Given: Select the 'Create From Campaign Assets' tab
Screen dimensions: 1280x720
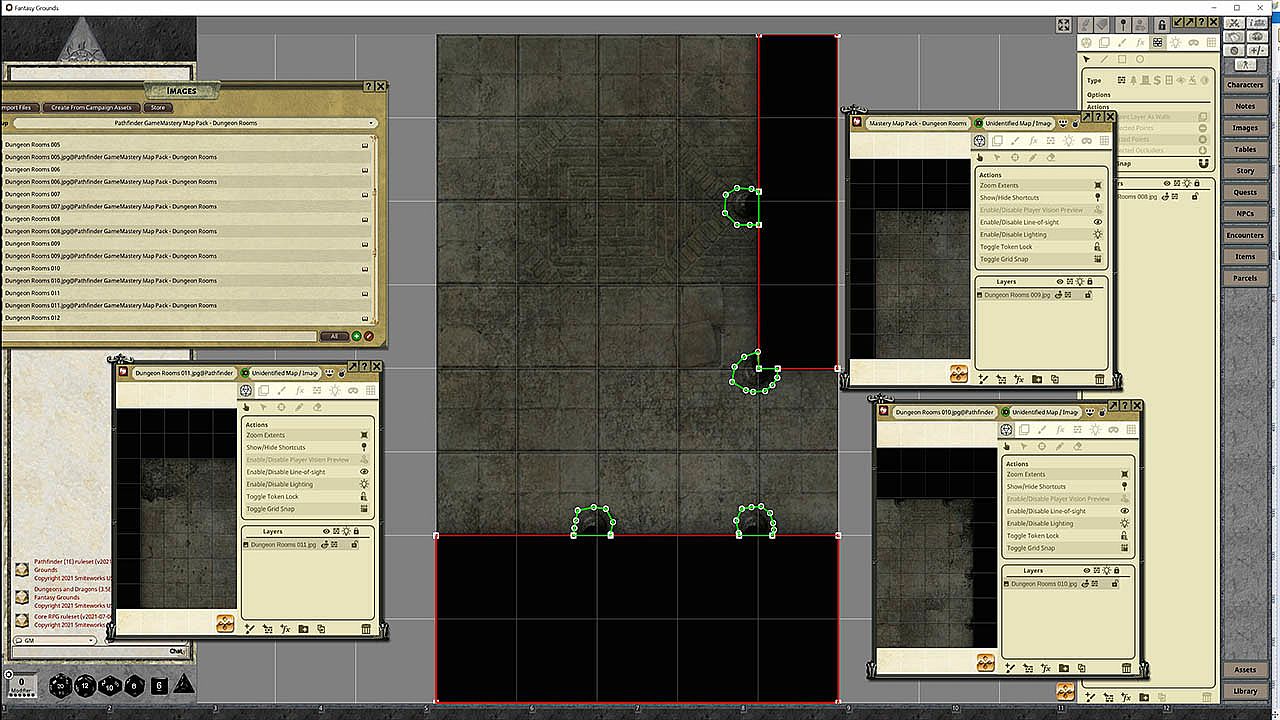Looking at the screenshot, I should coord(92,107).
